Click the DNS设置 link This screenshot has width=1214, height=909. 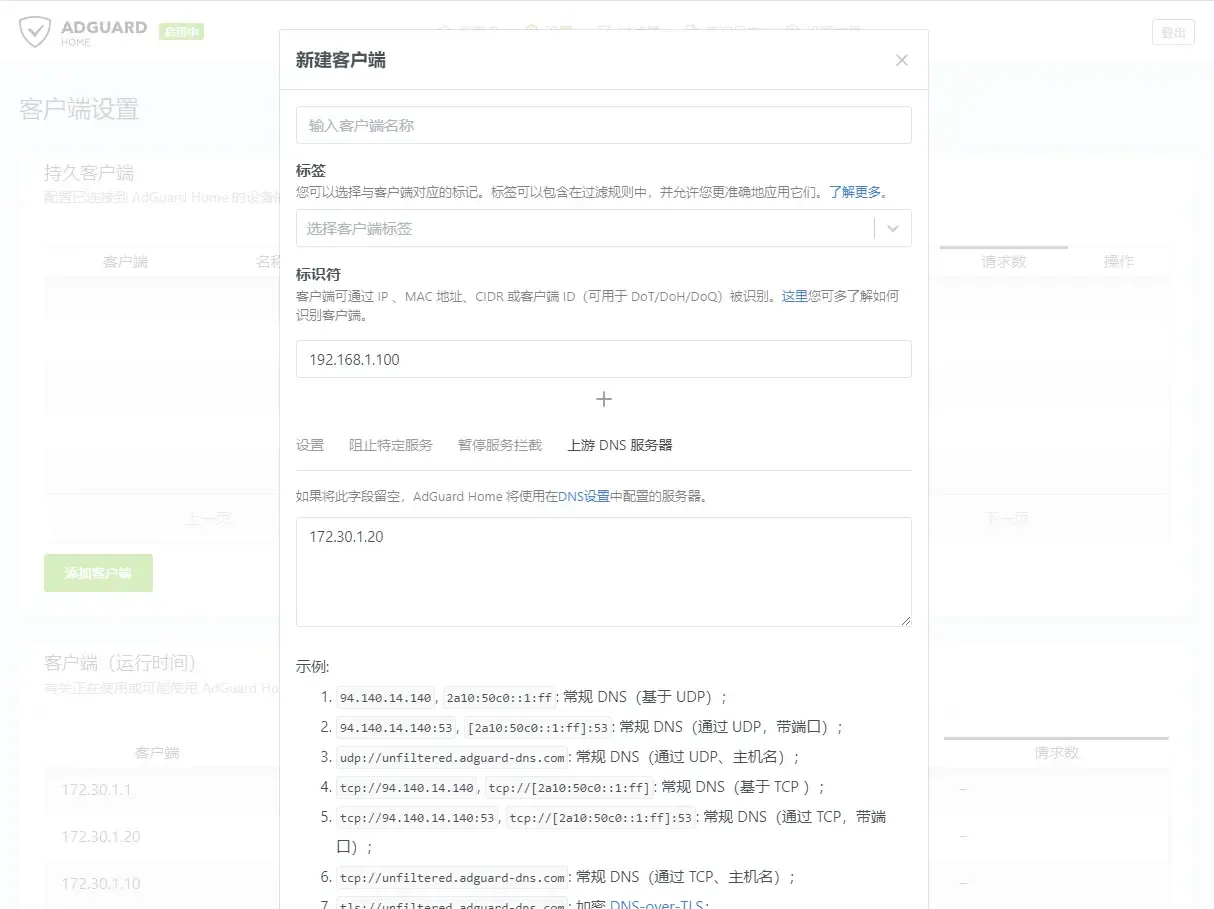pyautogui.click(x=583, y=496)
